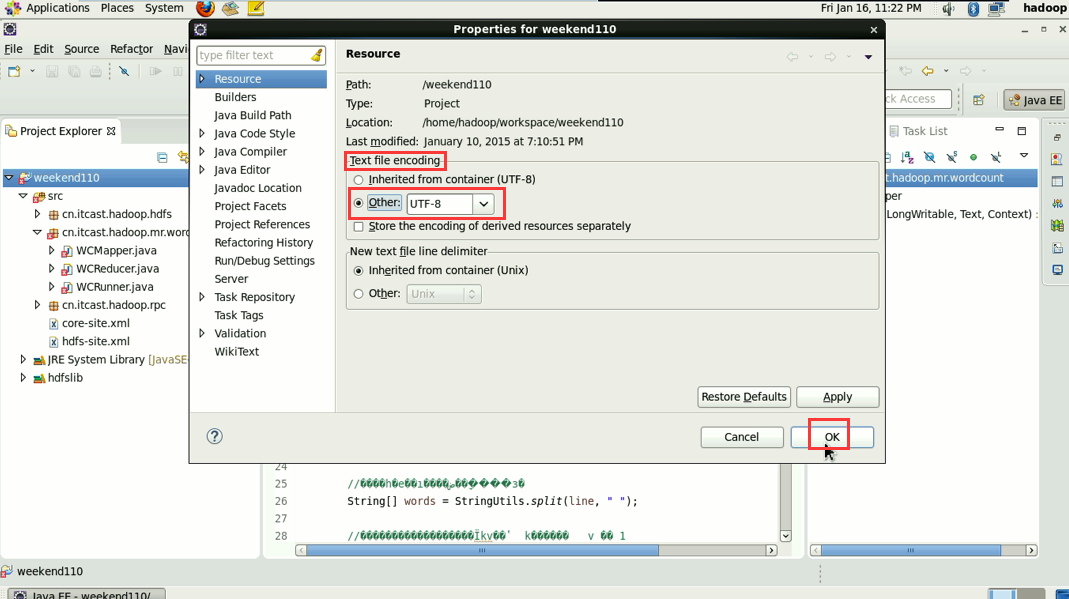Expand Java Compiler properties node
Screen dimensions: 1069x599
pyautogui.click(x=202, y=151)
